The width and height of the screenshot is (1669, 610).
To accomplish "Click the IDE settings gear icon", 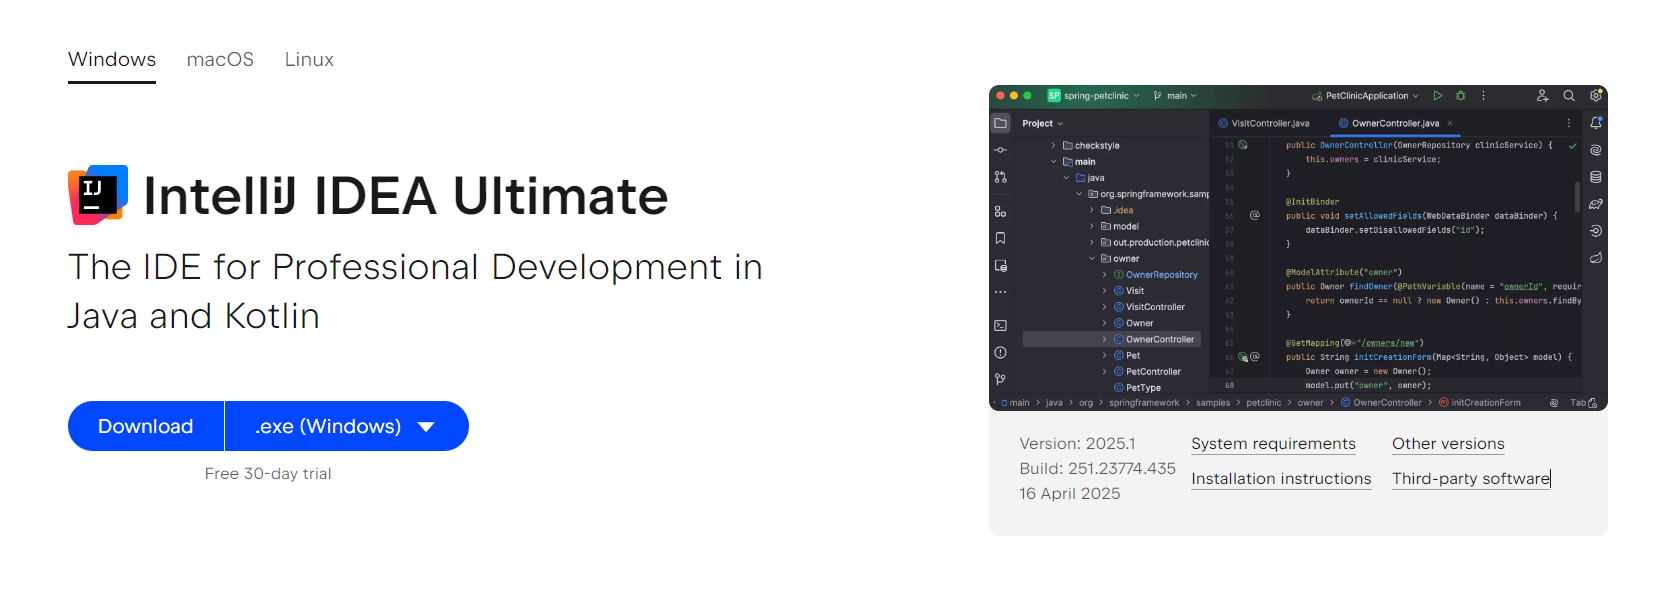I will click(x=1596, y=96).
